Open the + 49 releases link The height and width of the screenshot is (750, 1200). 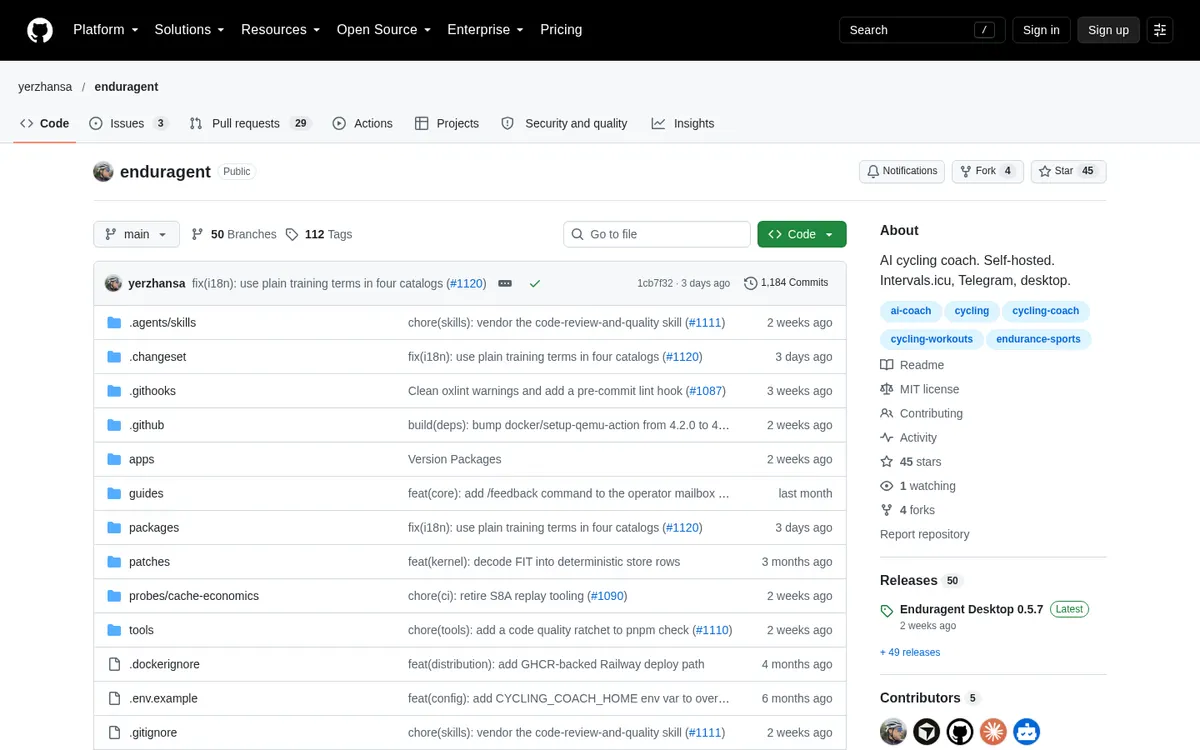[910, 652]
